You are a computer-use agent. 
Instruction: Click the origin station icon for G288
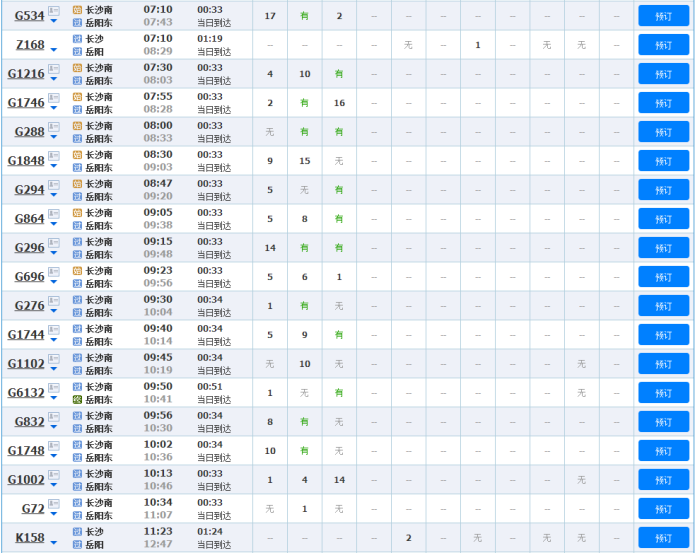[77, 126]
